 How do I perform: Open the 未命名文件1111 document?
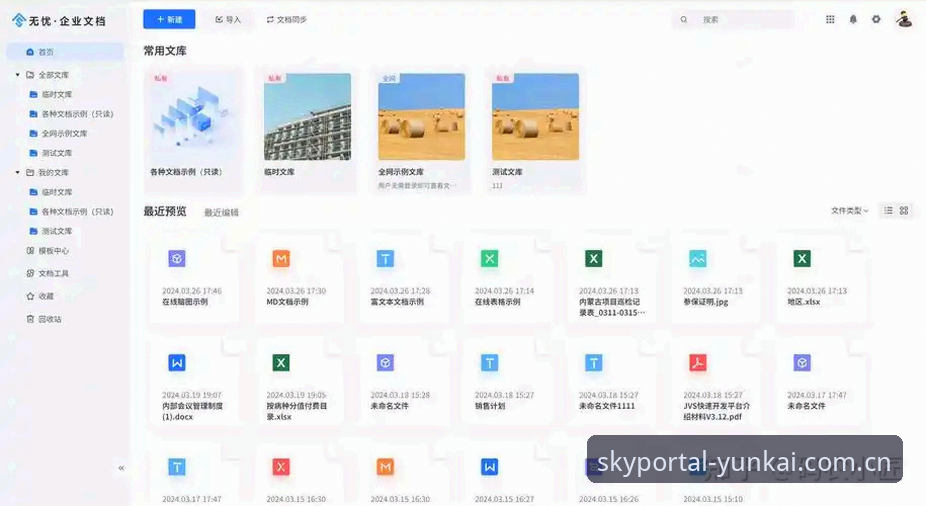tap(611, 384)
